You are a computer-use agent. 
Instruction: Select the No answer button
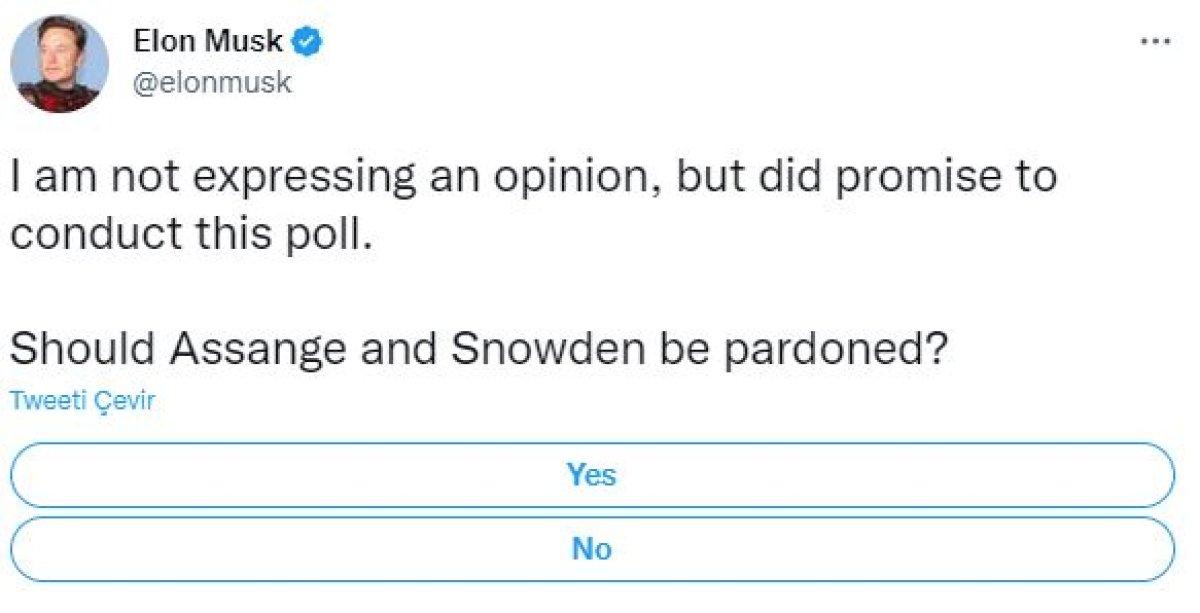[594, 548]
